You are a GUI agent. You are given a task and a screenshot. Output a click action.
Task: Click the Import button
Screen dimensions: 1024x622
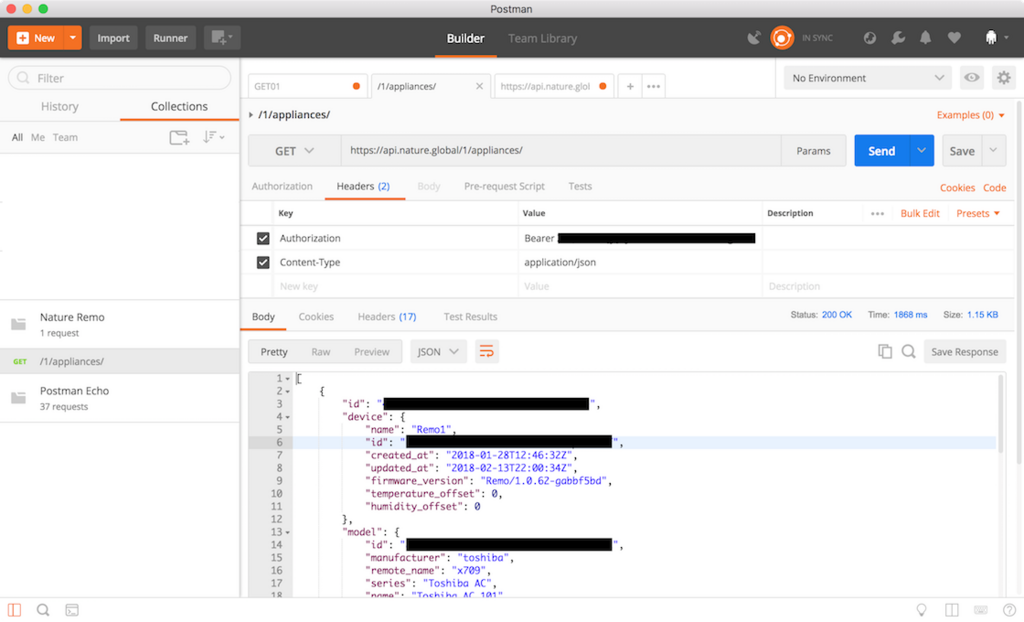pos(114,38)
